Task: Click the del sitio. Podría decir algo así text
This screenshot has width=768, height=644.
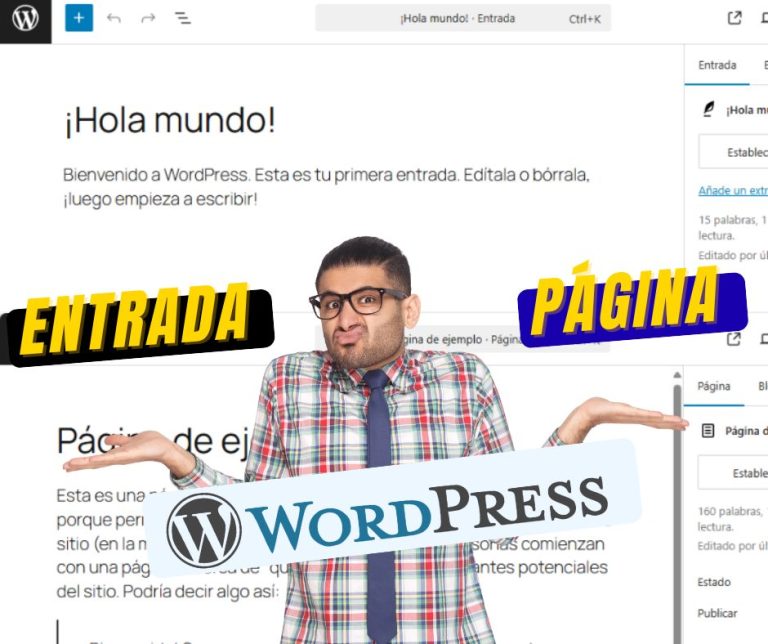Action: coord(168,592)
